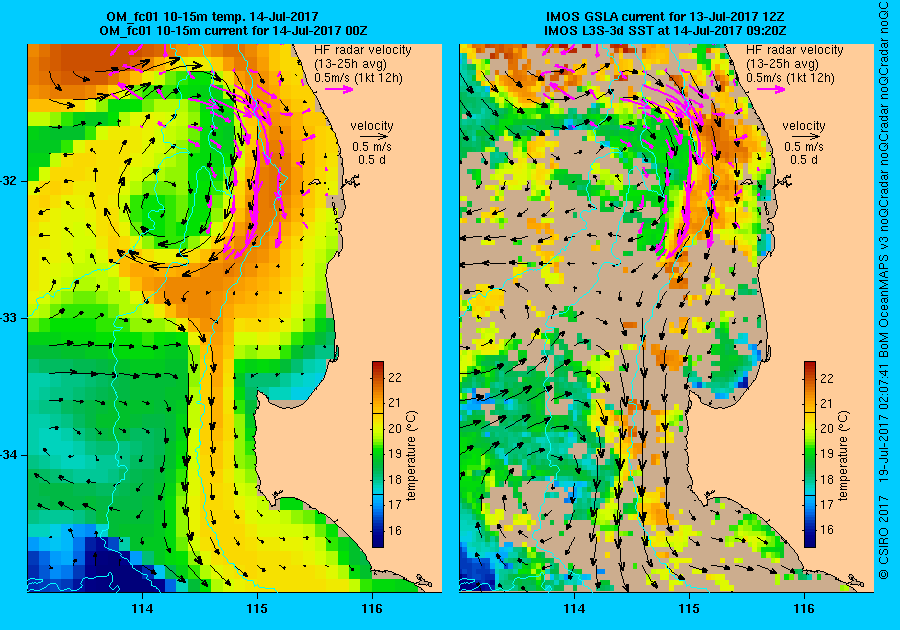The width and height of the screenshot is (900, 630).
Task: Click 'temperature (°C)' label in OM_fc01 map
Action: point(412,456)
